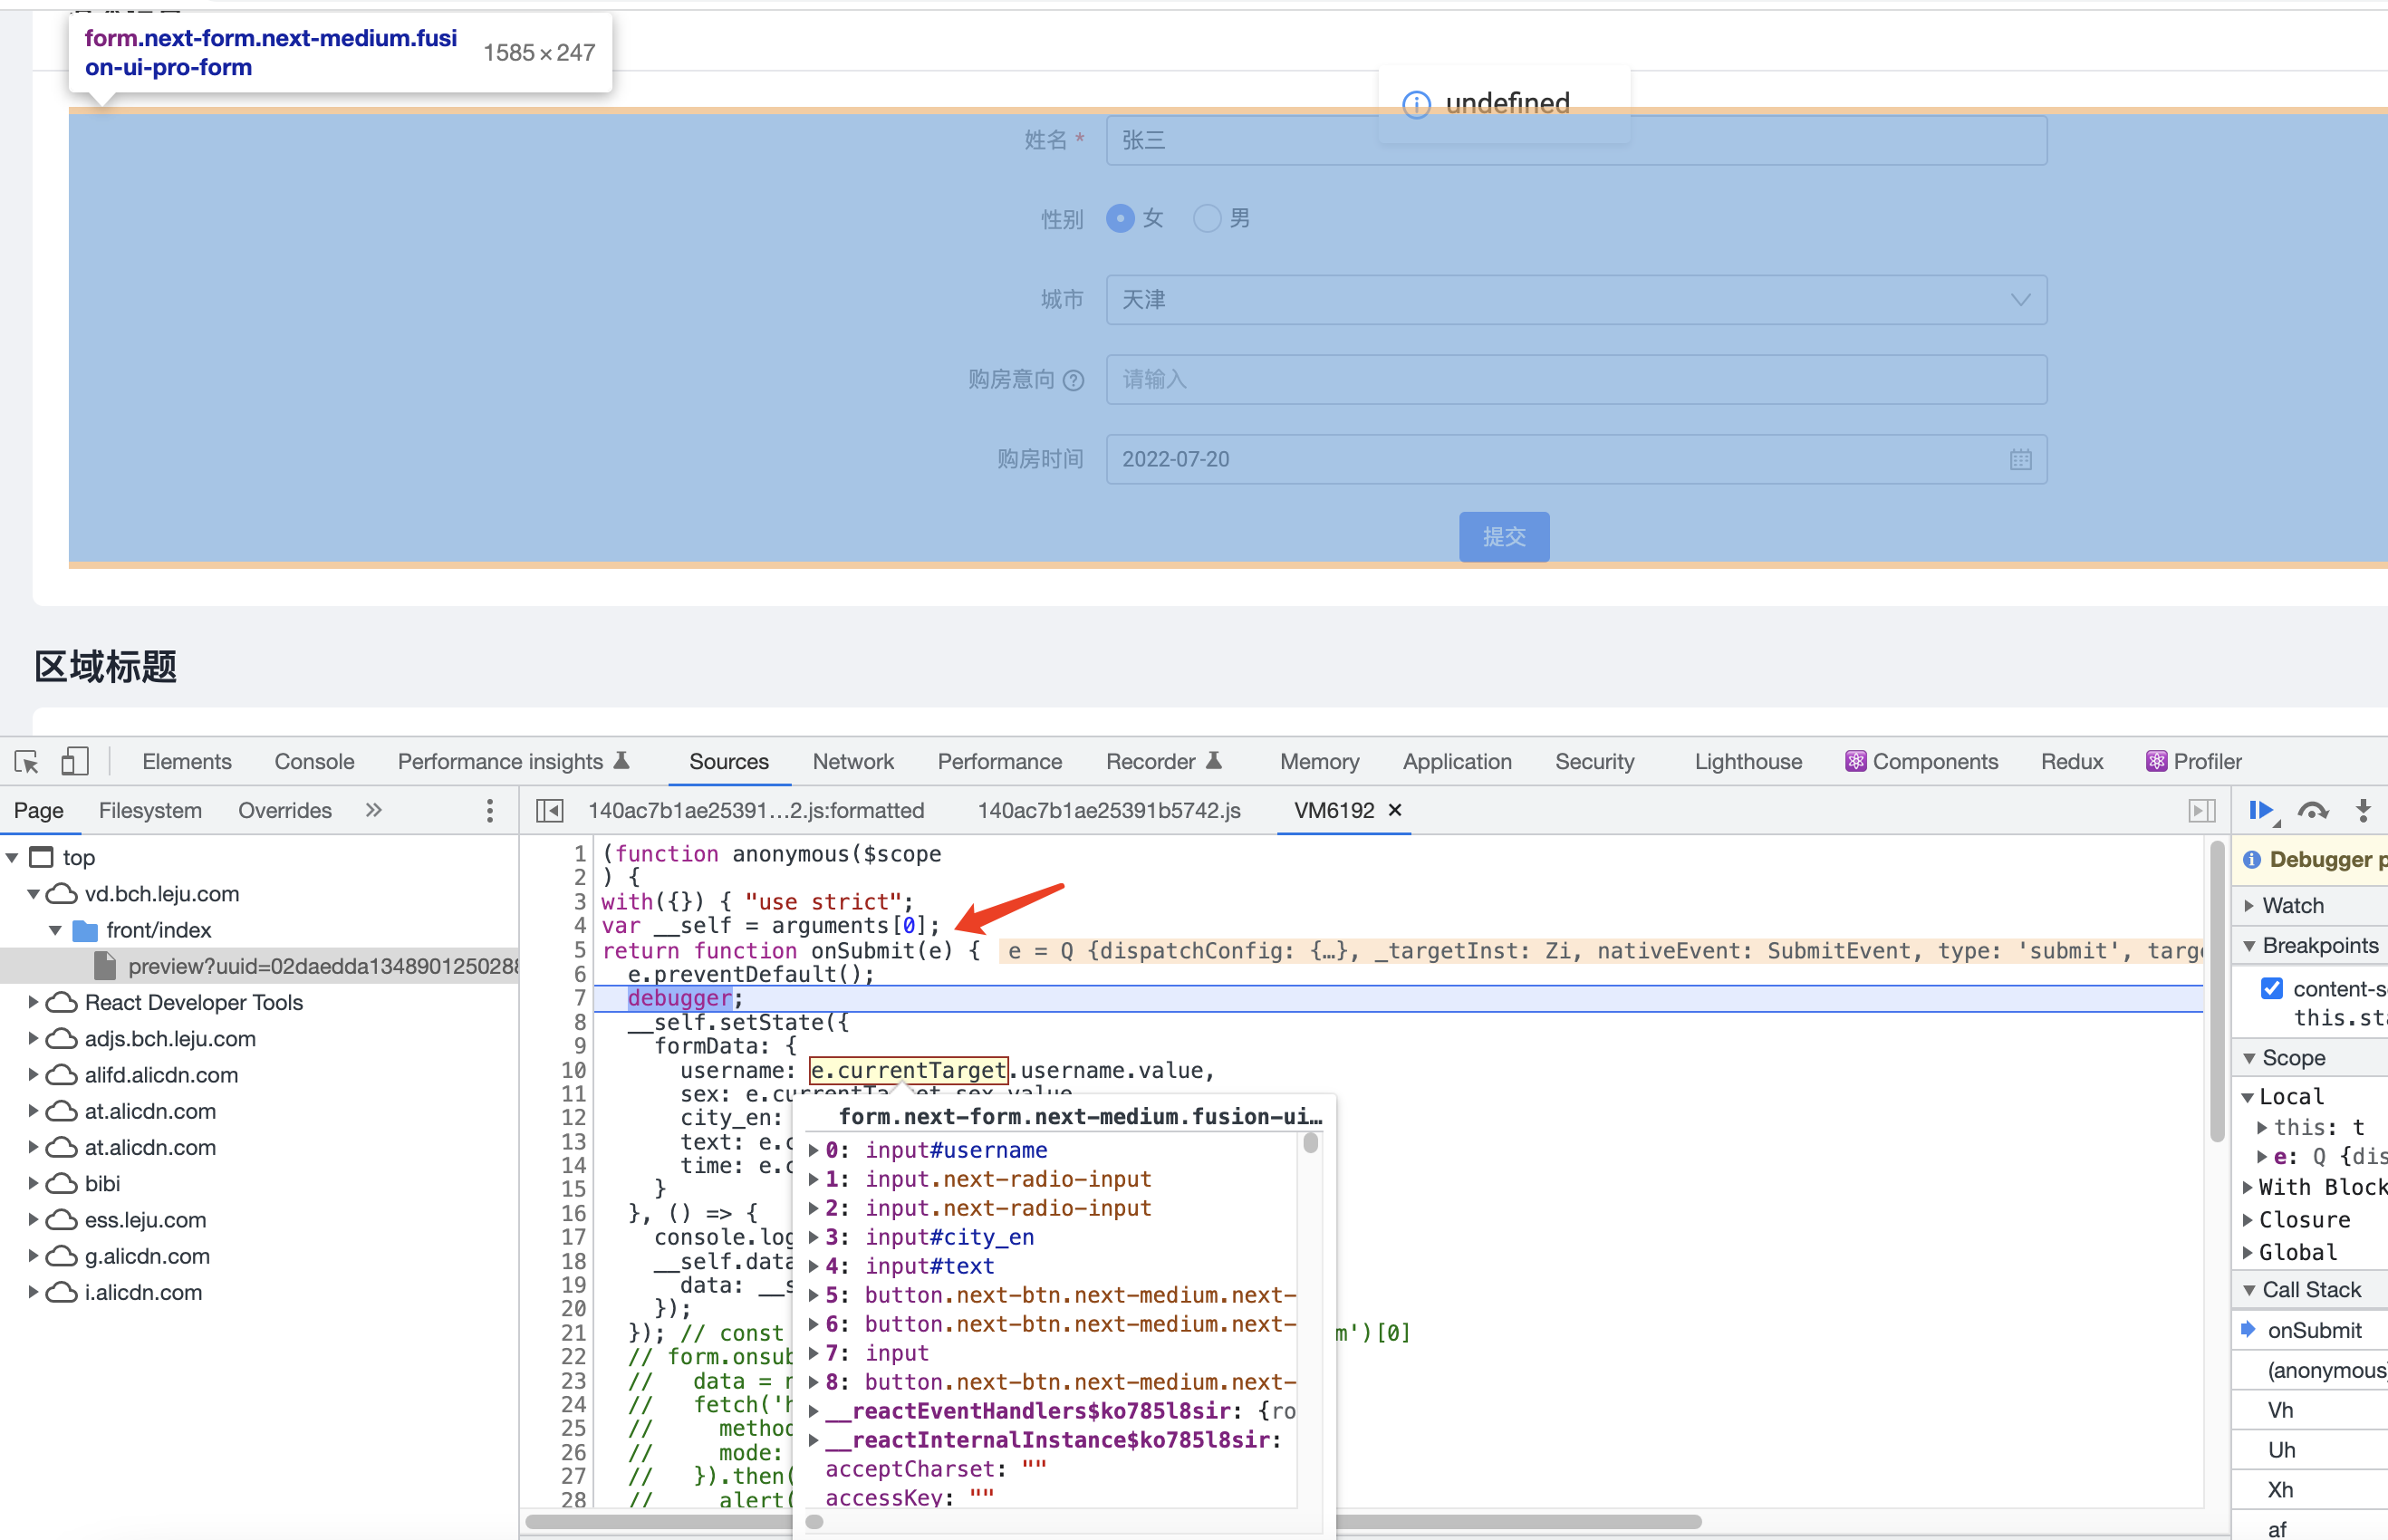Click the info icon in undefined toast
The height and width of the screenshot is (1540, 2388).
[1416, 104]
